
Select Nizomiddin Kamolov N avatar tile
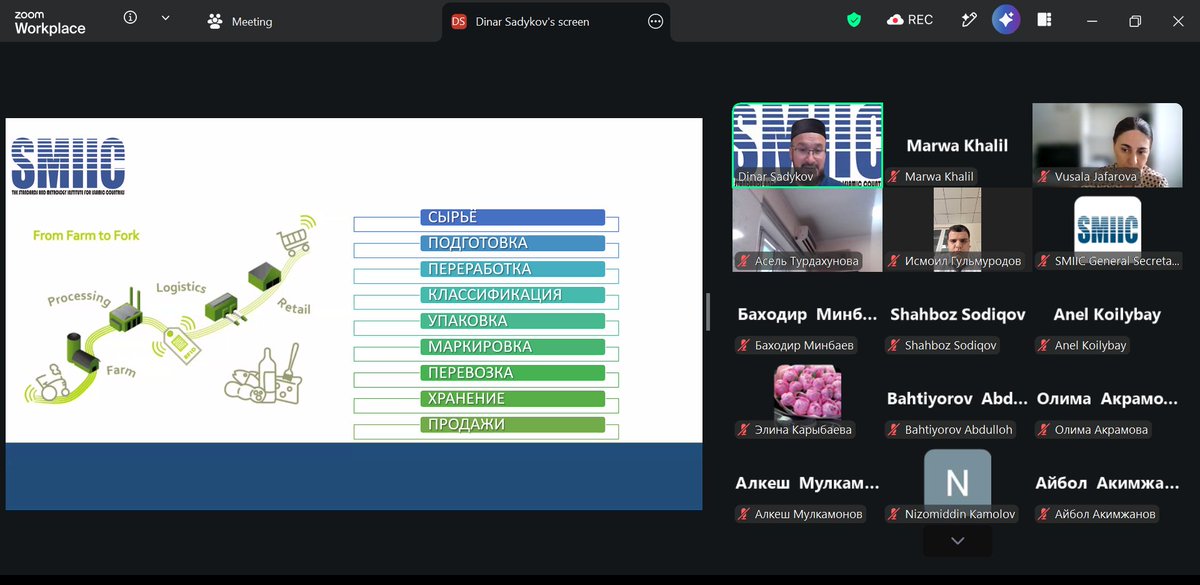[957, 483]
